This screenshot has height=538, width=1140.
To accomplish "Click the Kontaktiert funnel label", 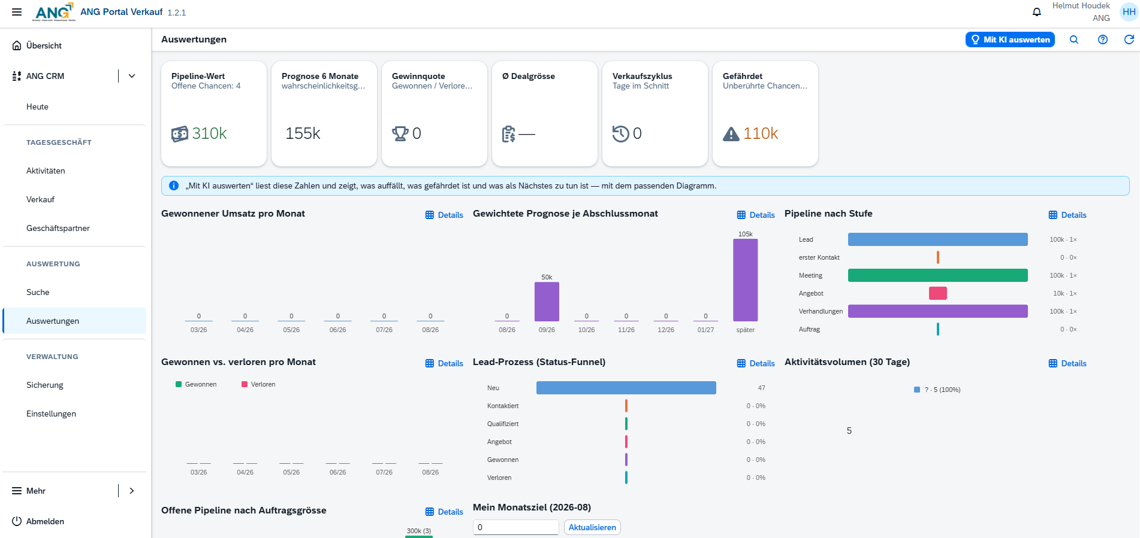I will point(502,406).
